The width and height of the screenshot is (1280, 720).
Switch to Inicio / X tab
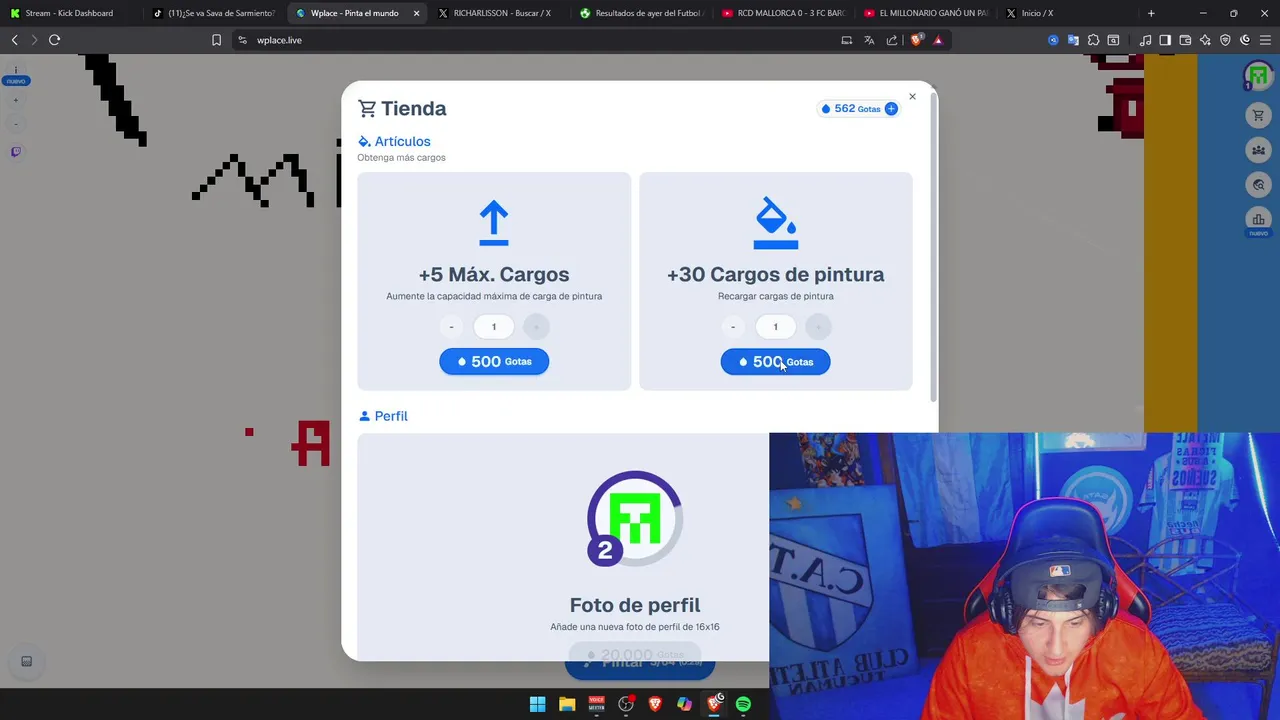coord(1070,13)
